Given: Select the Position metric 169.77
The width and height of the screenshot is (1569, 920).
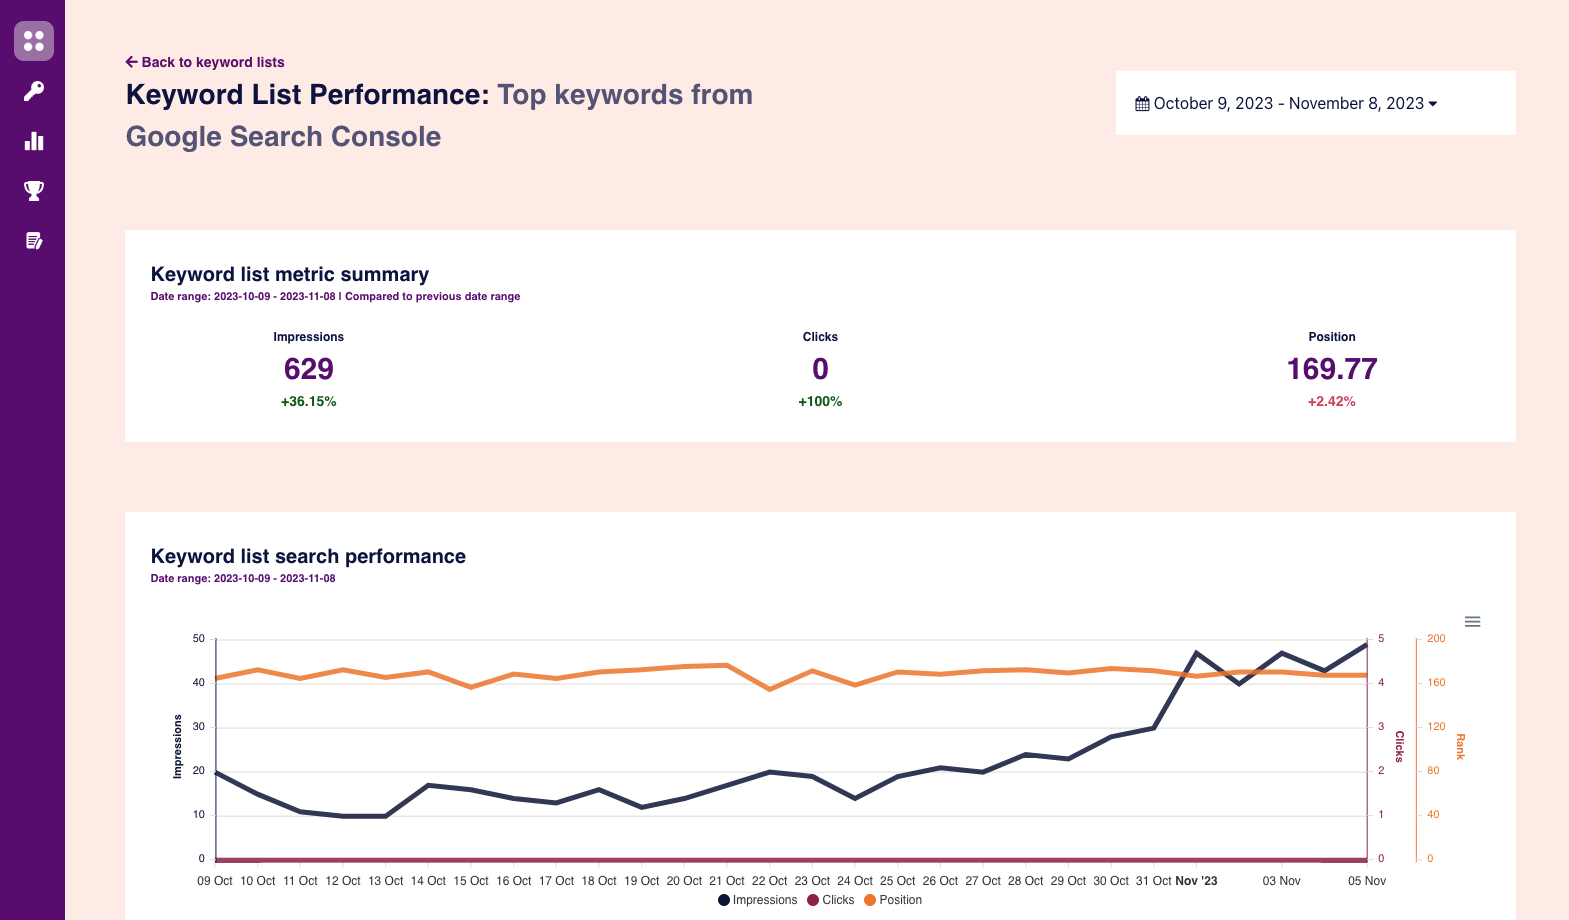Looking at the screenshot, I should pos(1331,369).
